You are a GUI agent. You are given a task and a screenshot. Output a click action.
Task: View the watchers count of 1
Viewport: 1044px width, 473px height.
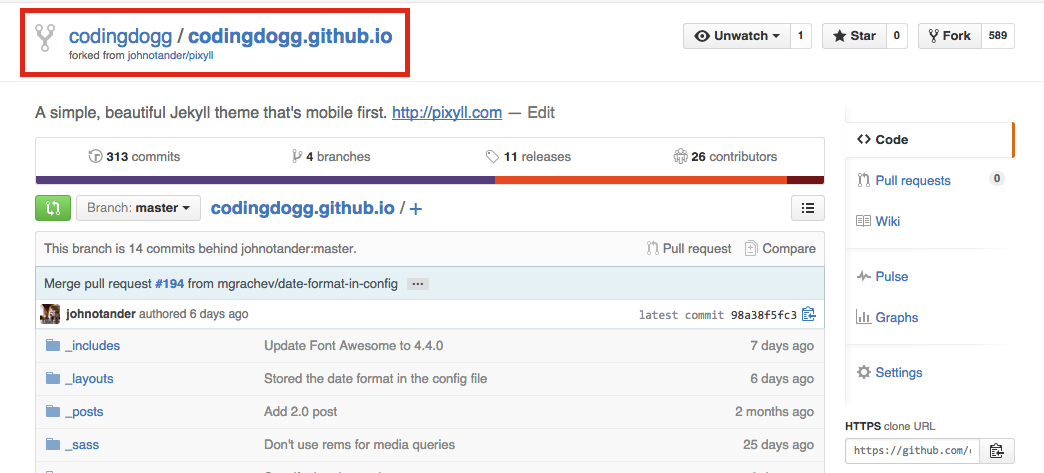coord(800,36)
